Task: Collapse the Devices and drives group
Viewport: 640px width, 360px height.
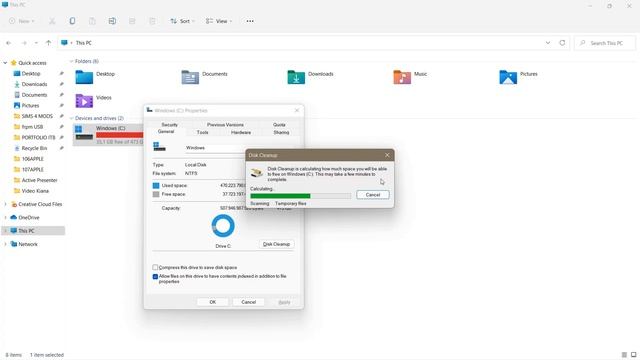Action: 71,118
